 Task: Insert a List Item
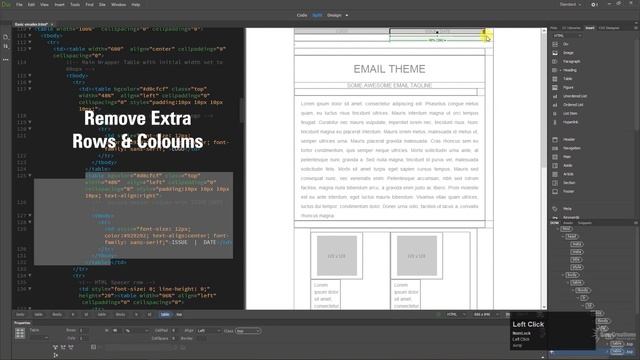570,113
